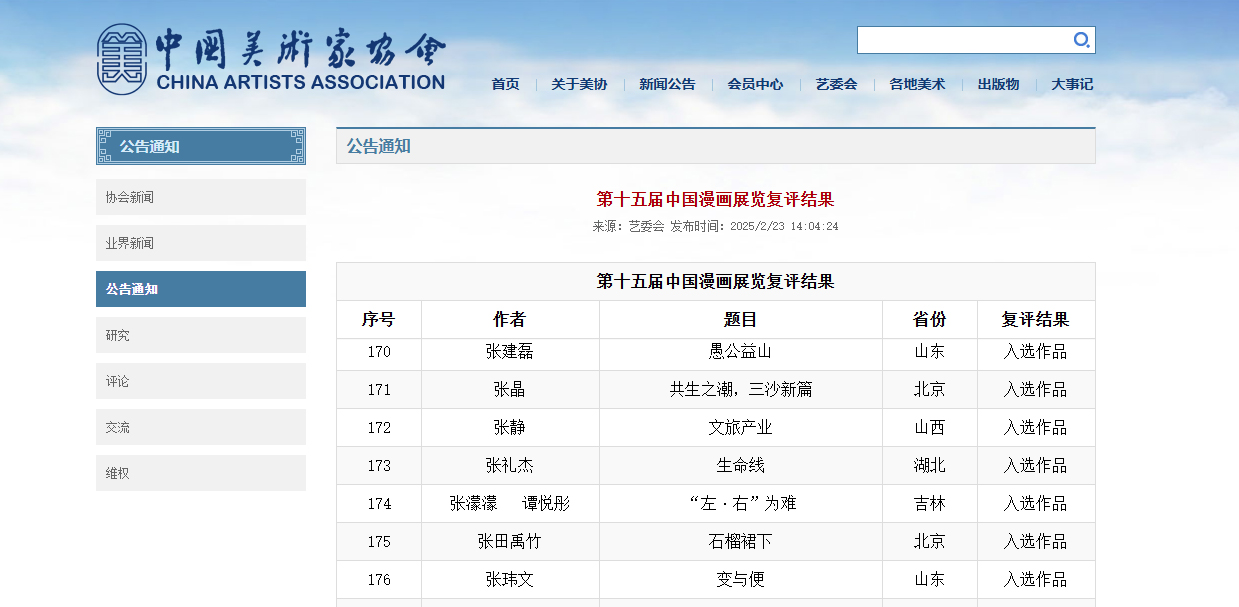This screenshot has height=607, width=1239.
Task: Open the 会员中心 menu item
Action: tap(755, 84)
